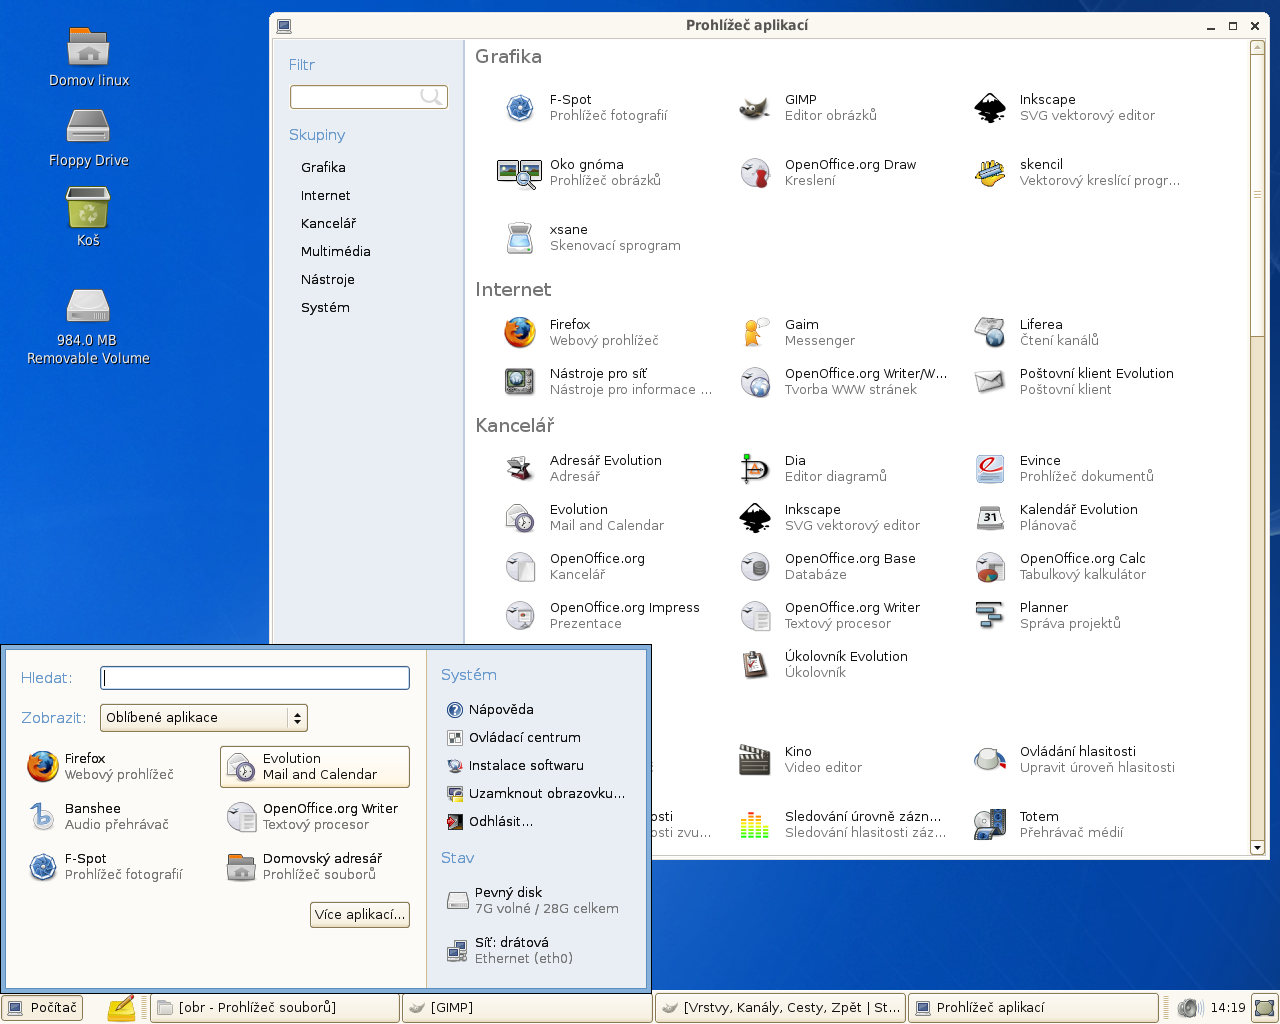Viewport: 1280px width, 1024px height.
Task: Select Grafika group in sidebar
Action: pos(323,167)
